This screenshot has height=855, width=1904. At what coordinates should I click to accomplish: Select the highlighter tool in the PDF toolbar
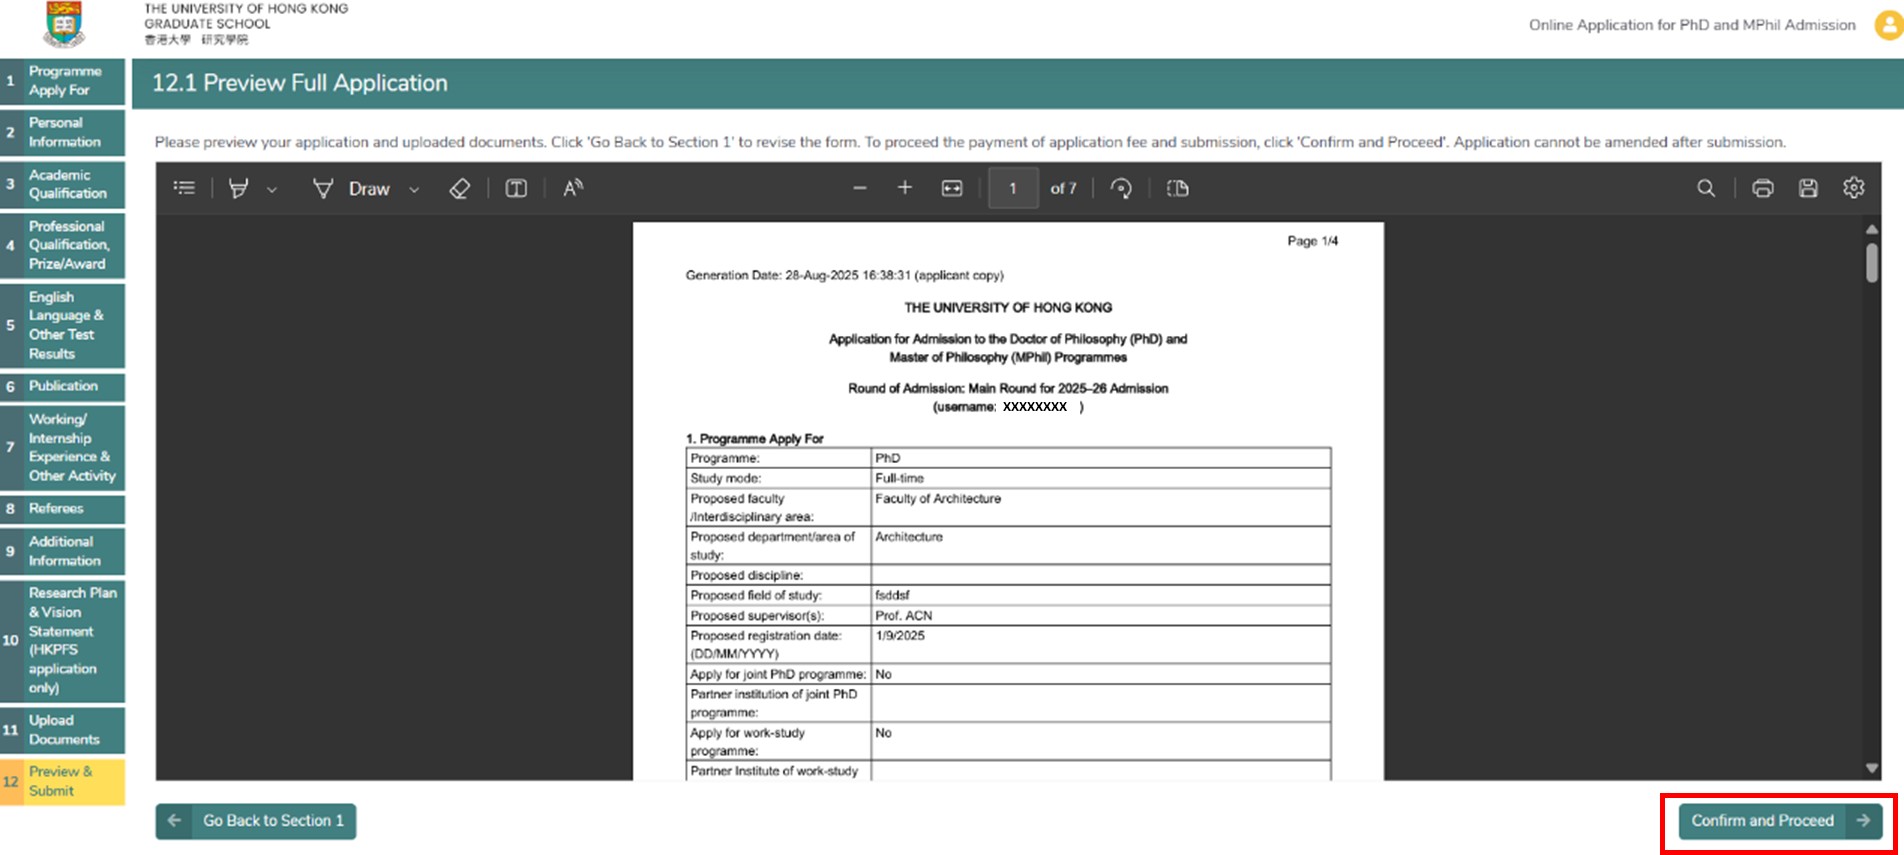[x=238, y=188]
